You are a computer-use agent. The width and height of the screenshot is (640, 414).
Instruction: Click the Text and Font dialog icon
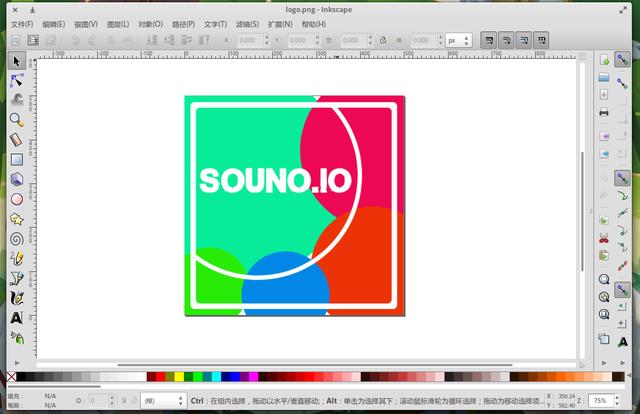622,341
